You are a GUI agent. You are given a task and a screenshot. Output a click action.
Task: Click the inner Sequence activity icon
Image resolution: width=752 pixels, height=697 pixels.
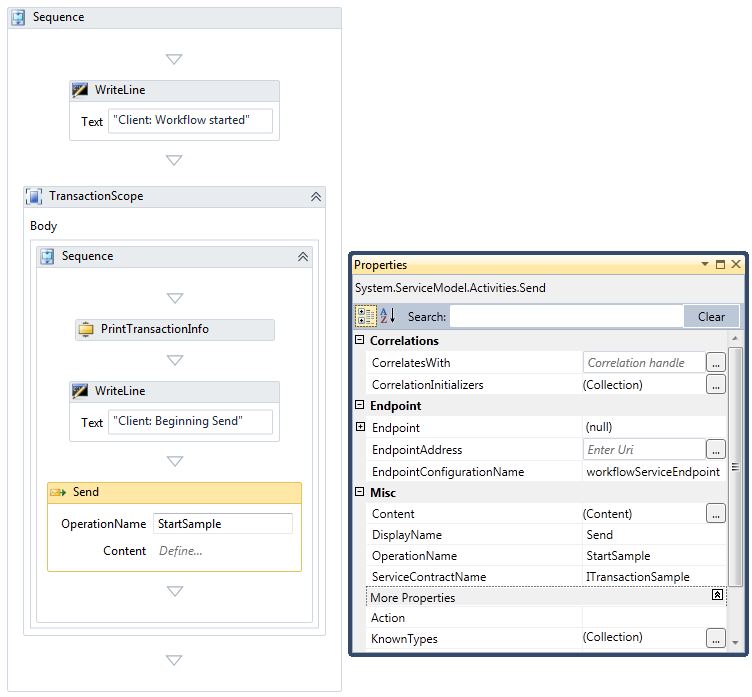(x=47, y=257)
